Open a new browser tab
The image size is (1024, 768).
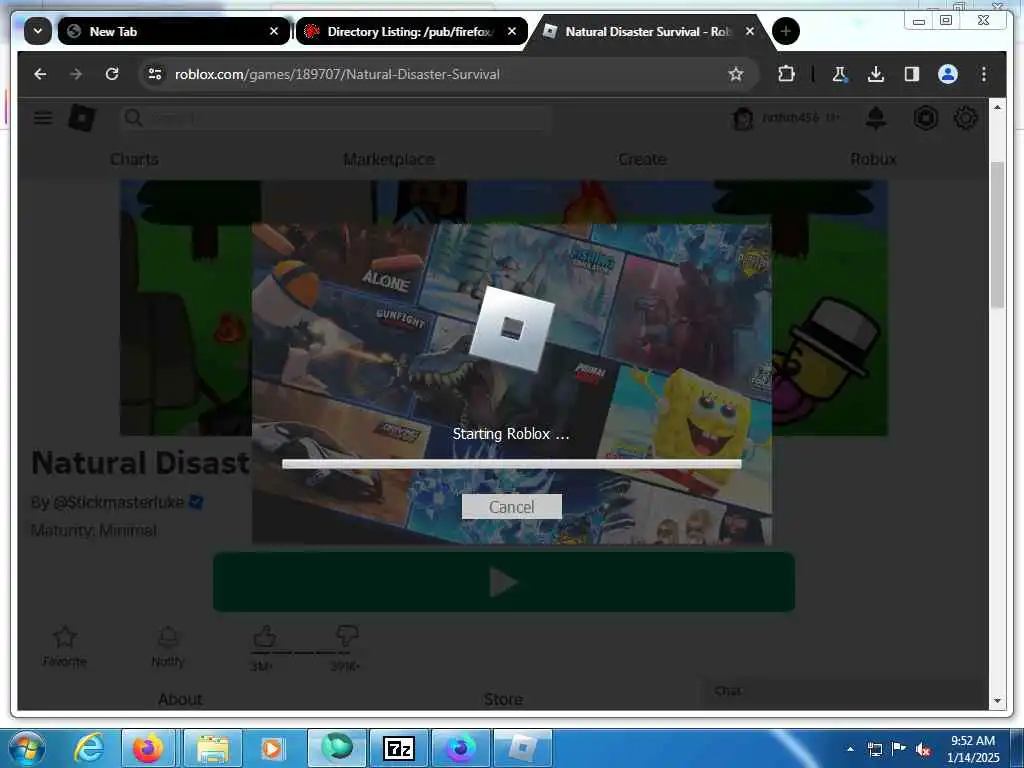tap(786, 31)
